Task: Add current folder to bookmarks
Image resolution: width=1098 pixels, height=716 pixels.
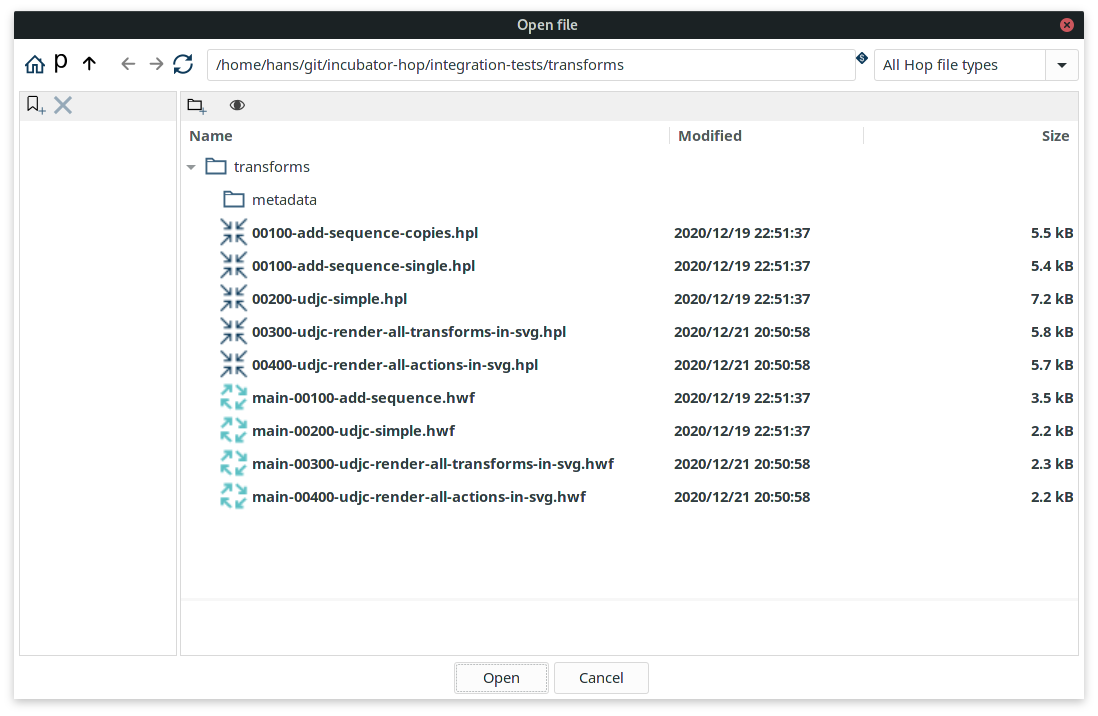Action: click(x=35, y=105)
